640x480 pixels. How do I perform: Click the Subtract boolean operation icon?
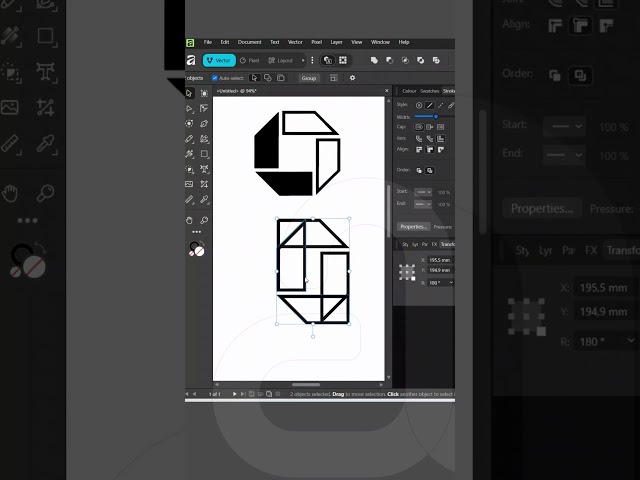(x=389, y=60)
